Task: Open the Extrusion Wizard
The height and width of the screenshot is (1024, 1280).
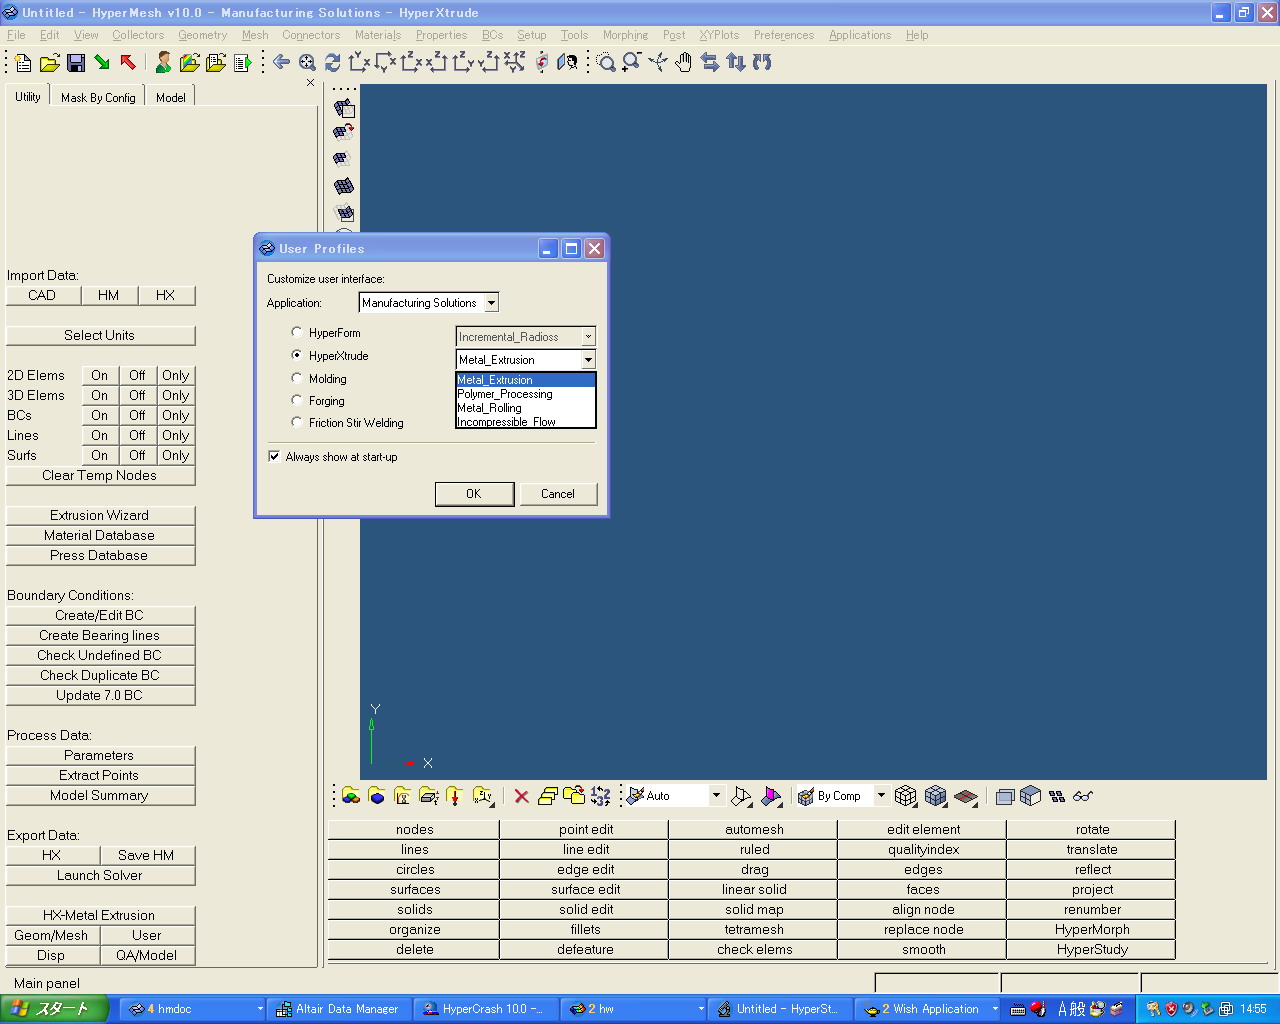Action: click(x=100, y=515)
